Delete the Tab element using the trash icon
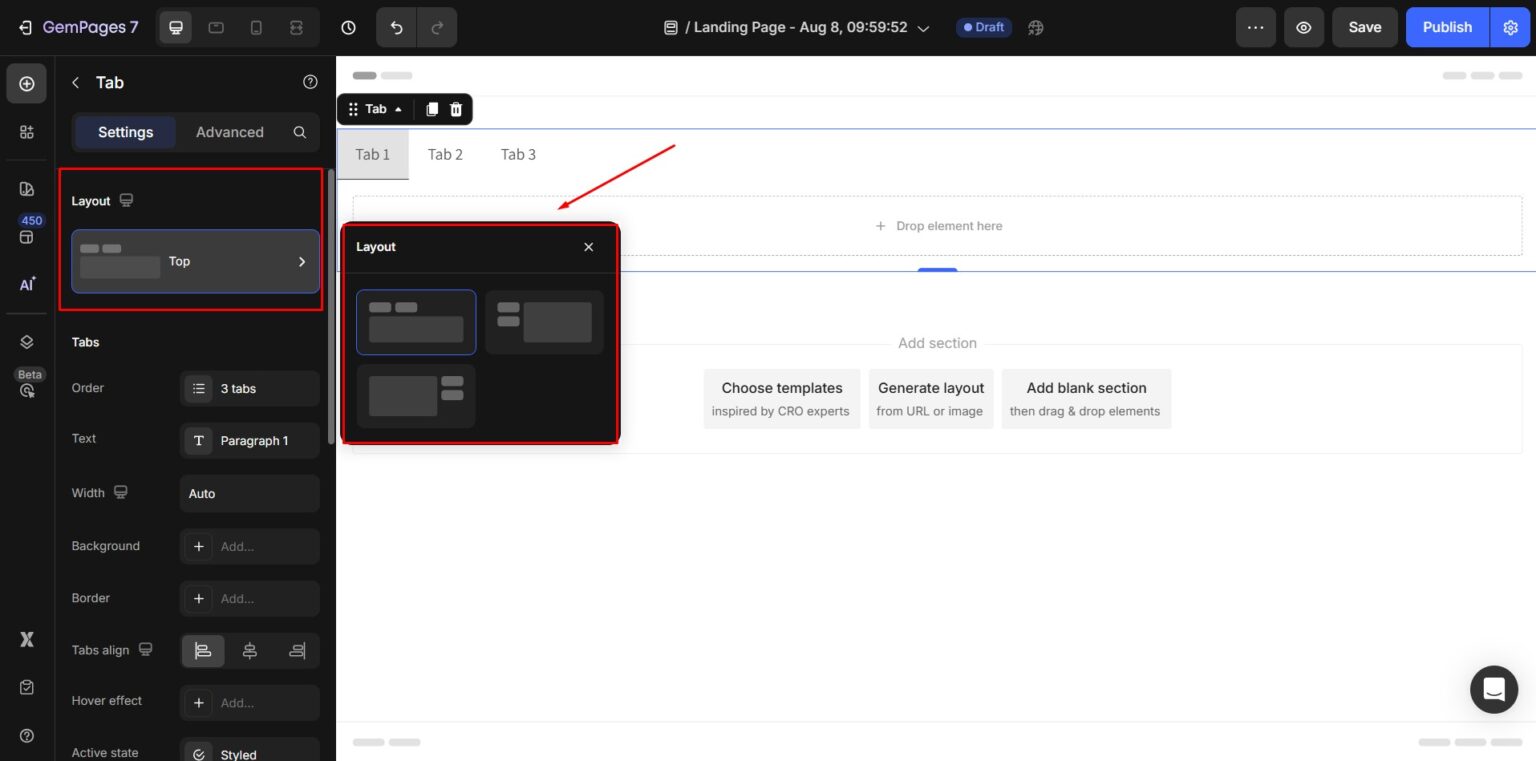Viewport: 1536px width, 761px height. coord(456,109)
